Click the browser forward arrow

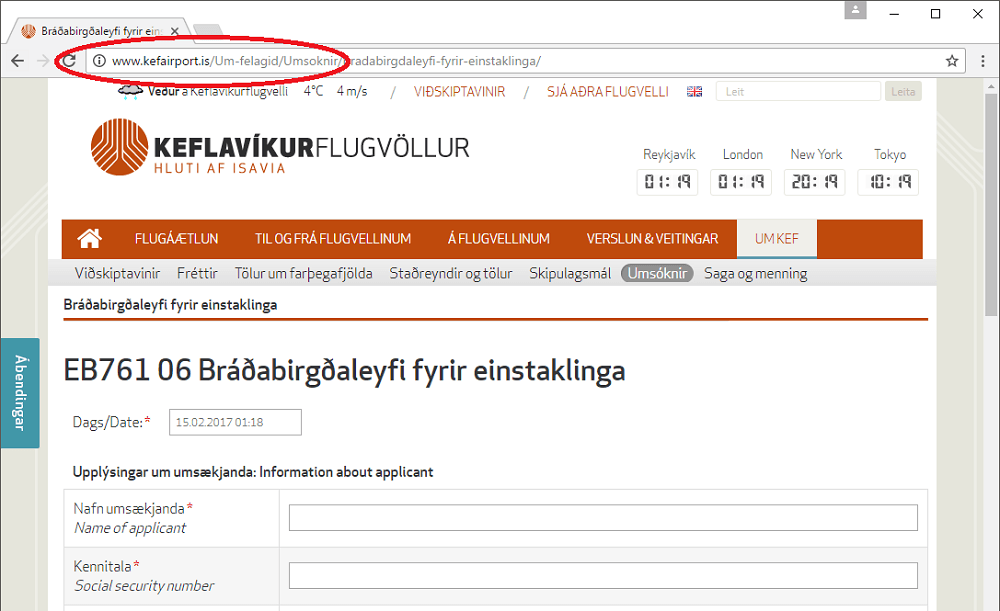(x=43, y=61)
